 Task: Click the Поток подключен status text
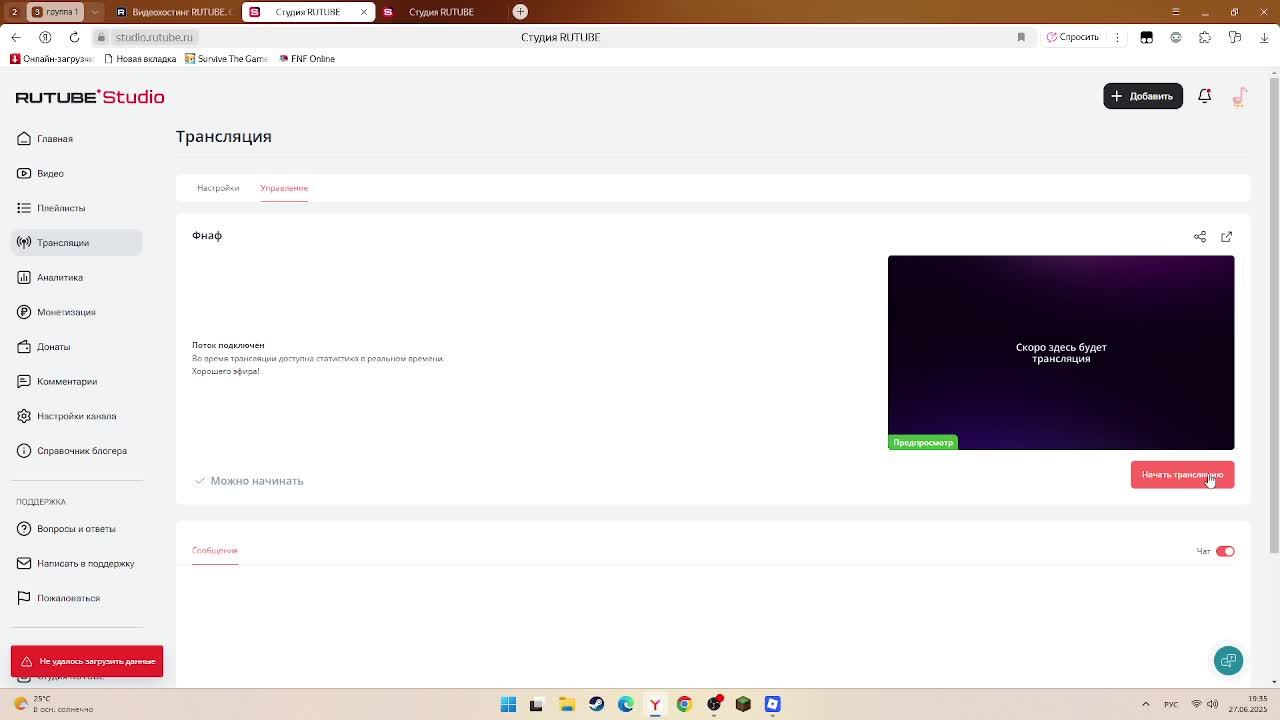(x=228, y=345)
